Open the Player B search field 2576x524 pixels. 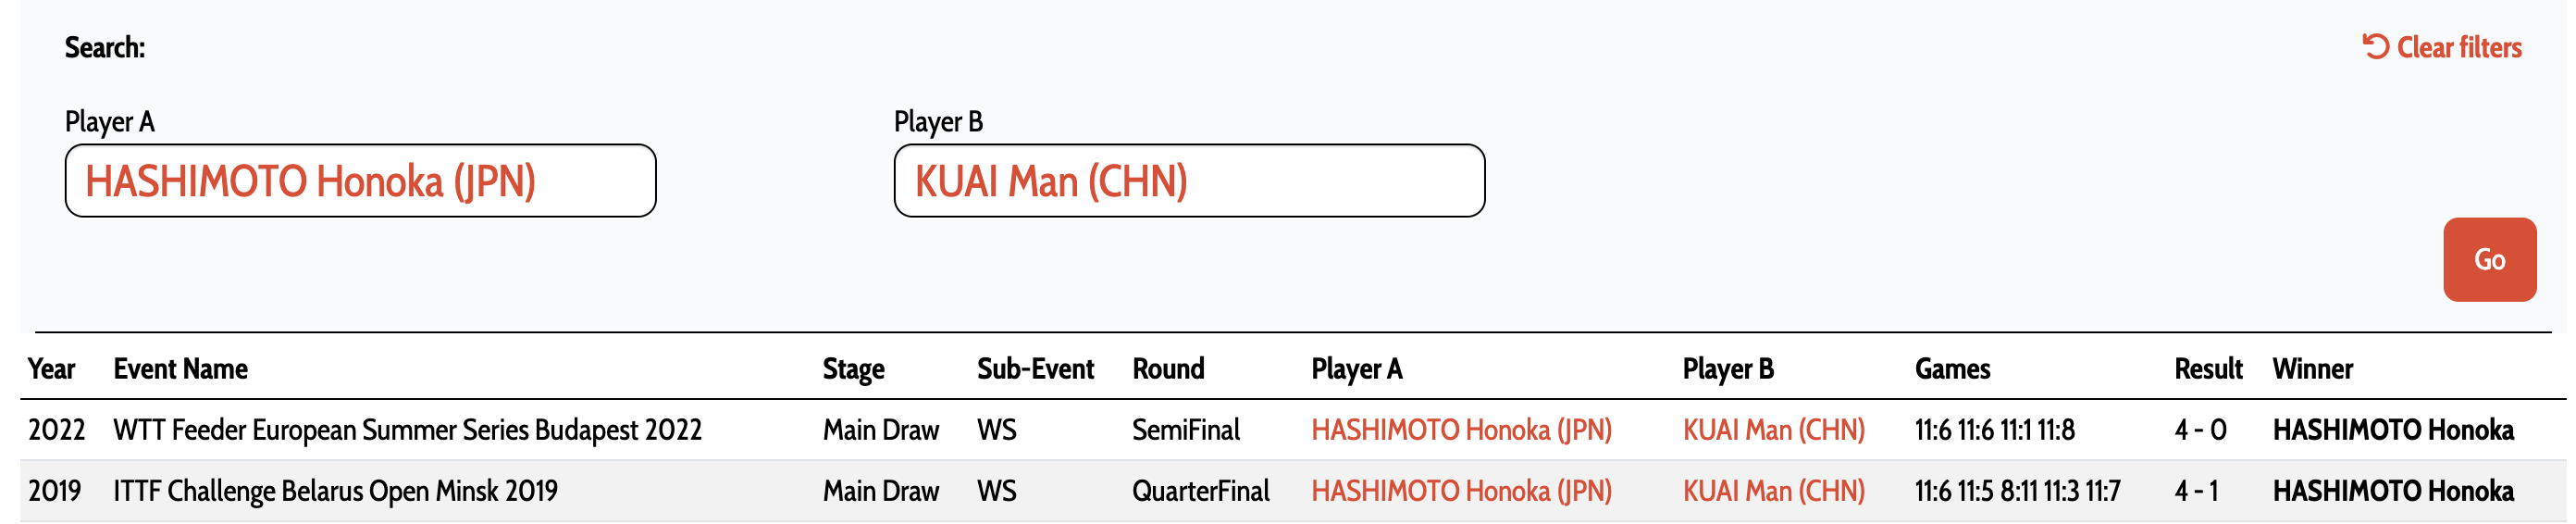point(1189,181)
